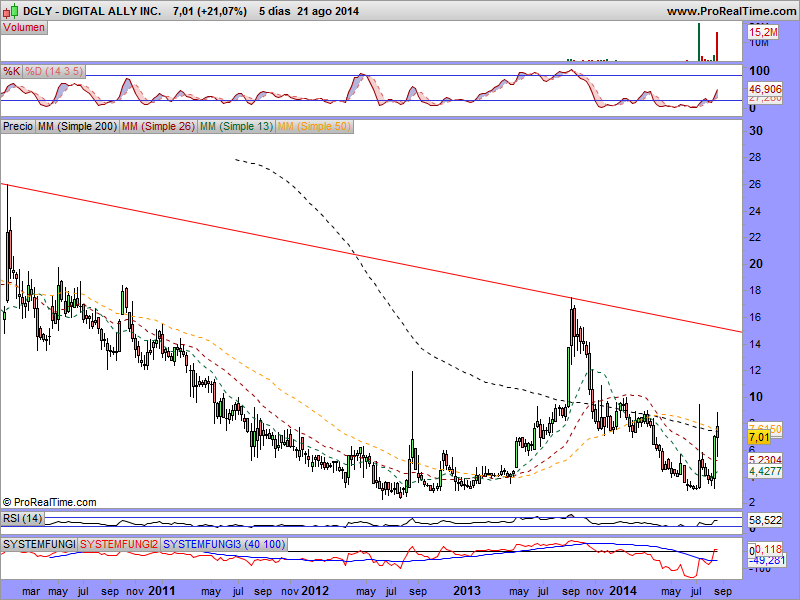Open MM (Simple 26) moving average settings
Screen dimensions: 800x600
point(159,126)
